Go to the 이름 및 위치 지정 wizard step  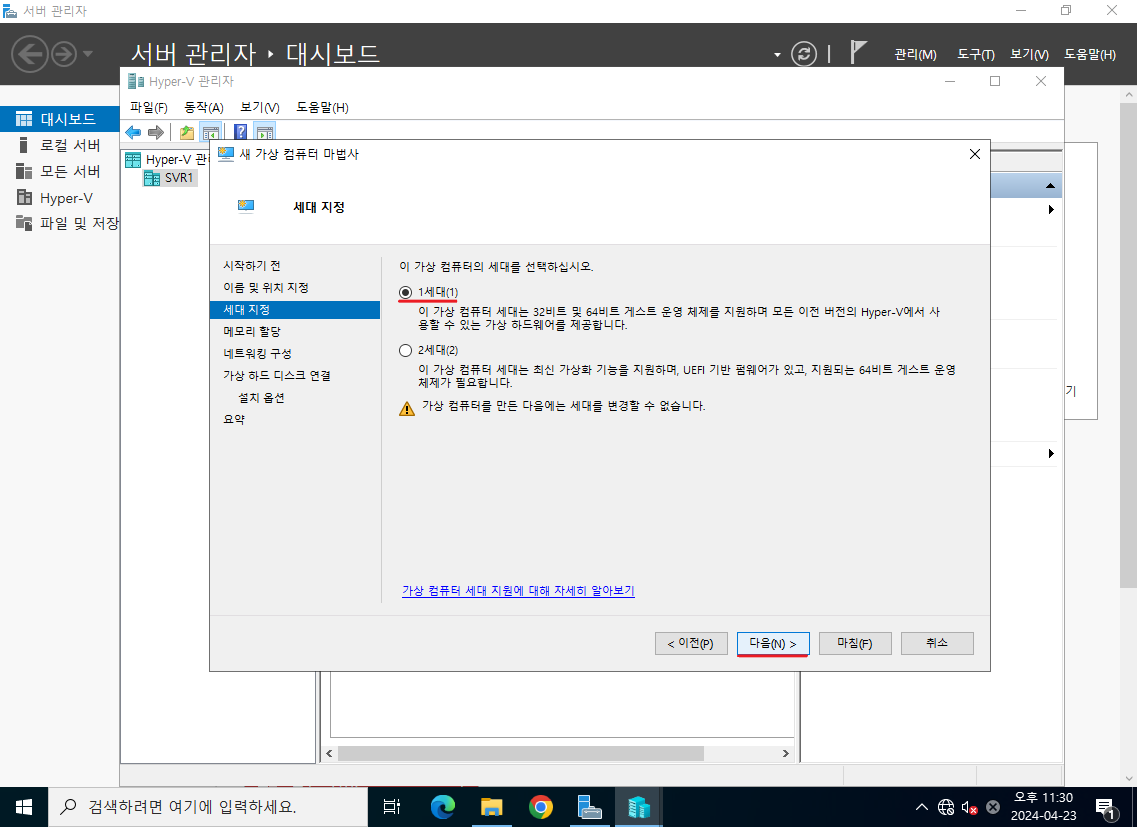coord(265,287)
